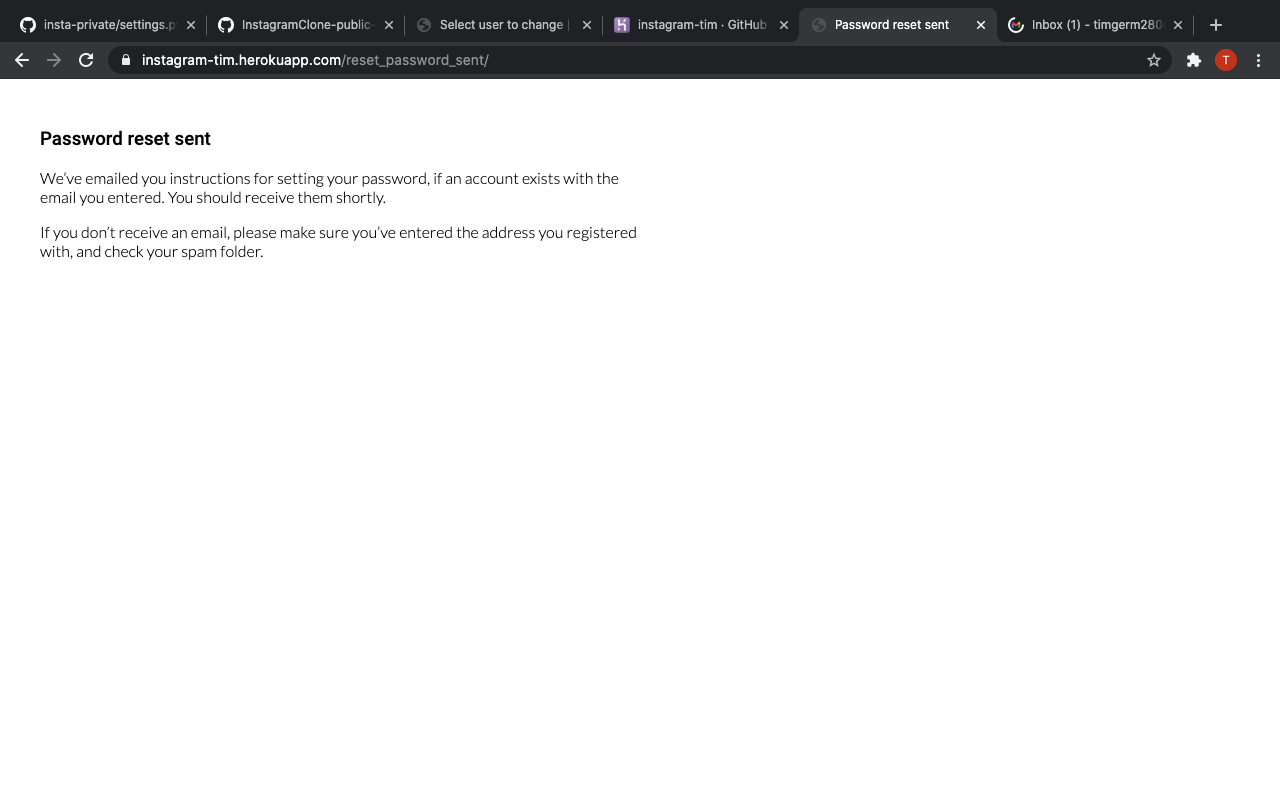Click the forward navigation arrow
This screenshot has height=800, width=1280.
point(54,60)
